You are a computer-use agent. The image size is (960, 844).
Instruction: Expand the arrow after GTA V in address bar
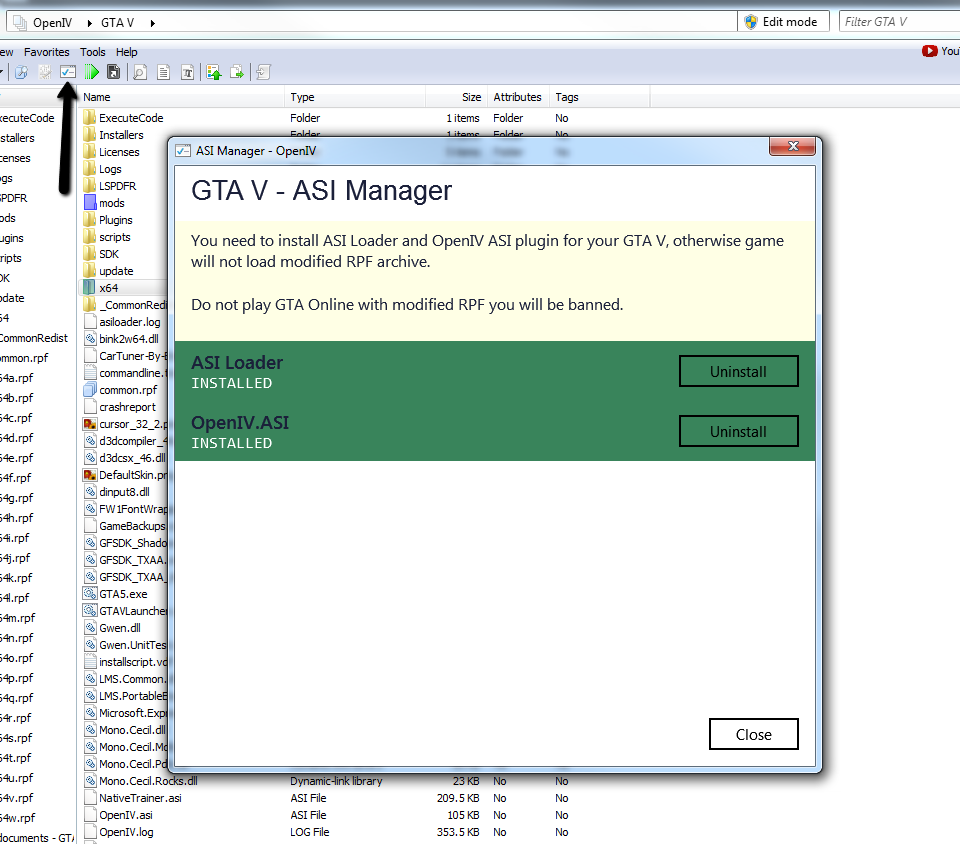pyautogui.click(x=152, y=23)
